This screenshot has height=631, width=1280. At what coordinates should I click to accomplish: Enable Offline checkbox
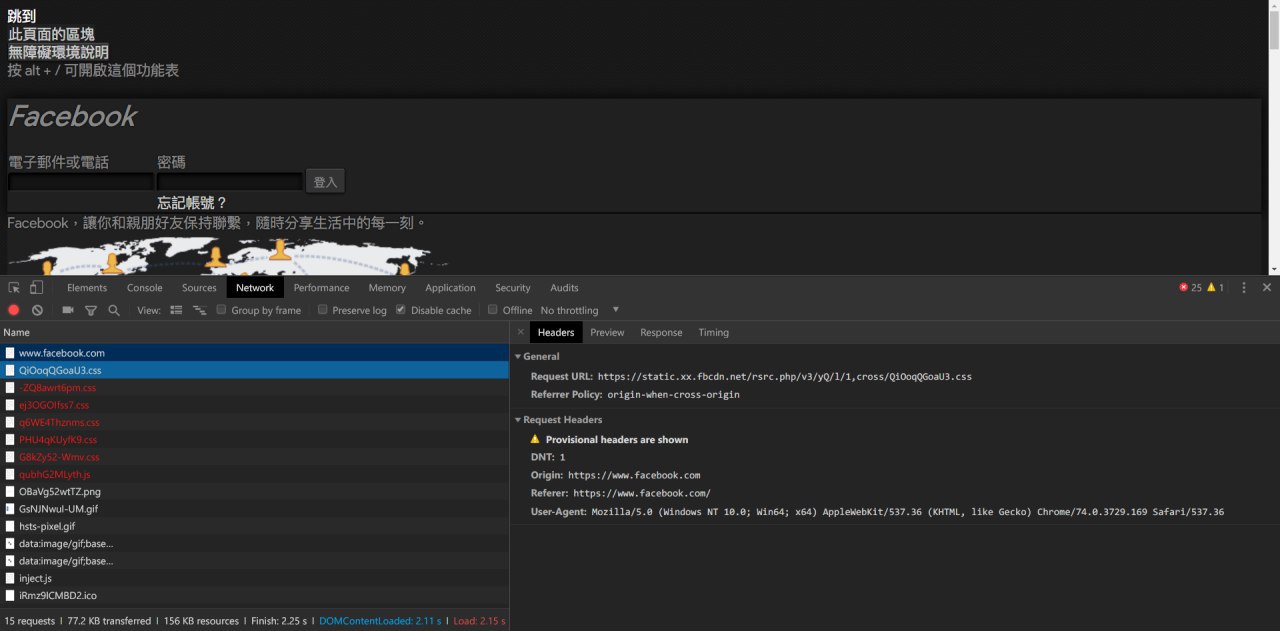[492, 310]
